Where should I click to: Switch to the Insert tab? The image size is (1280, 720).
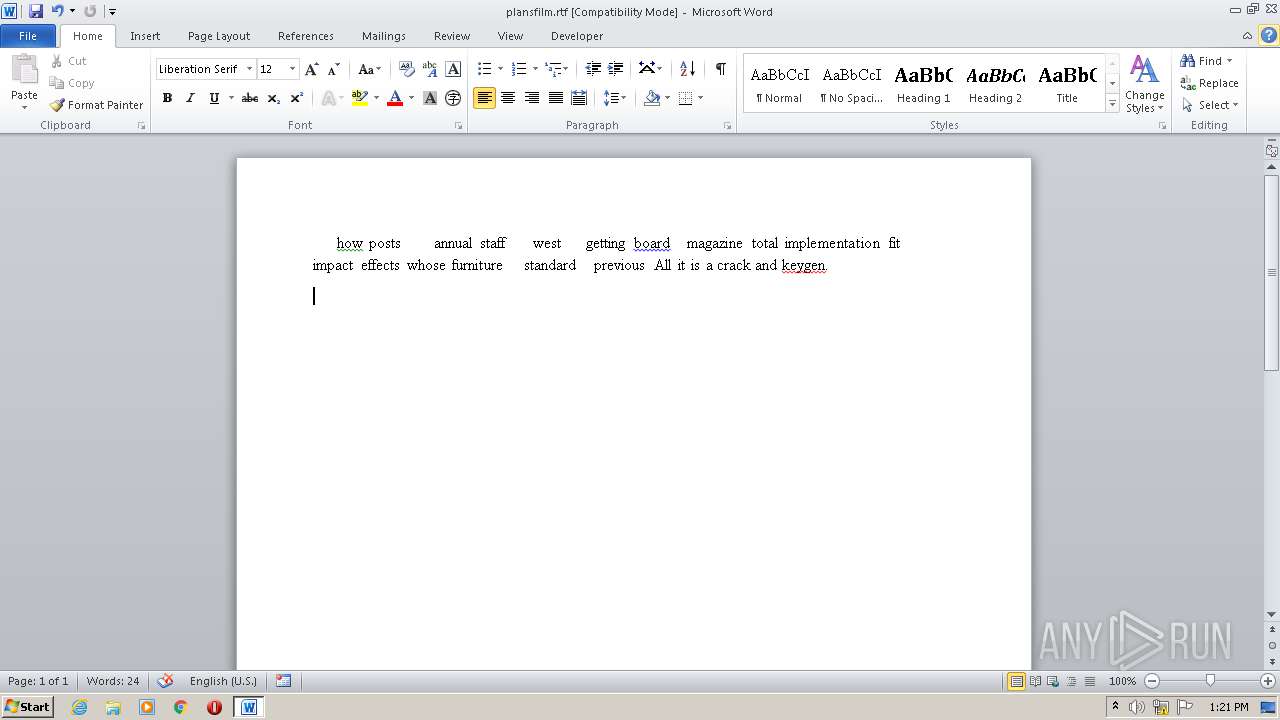(x=145, y=36)
